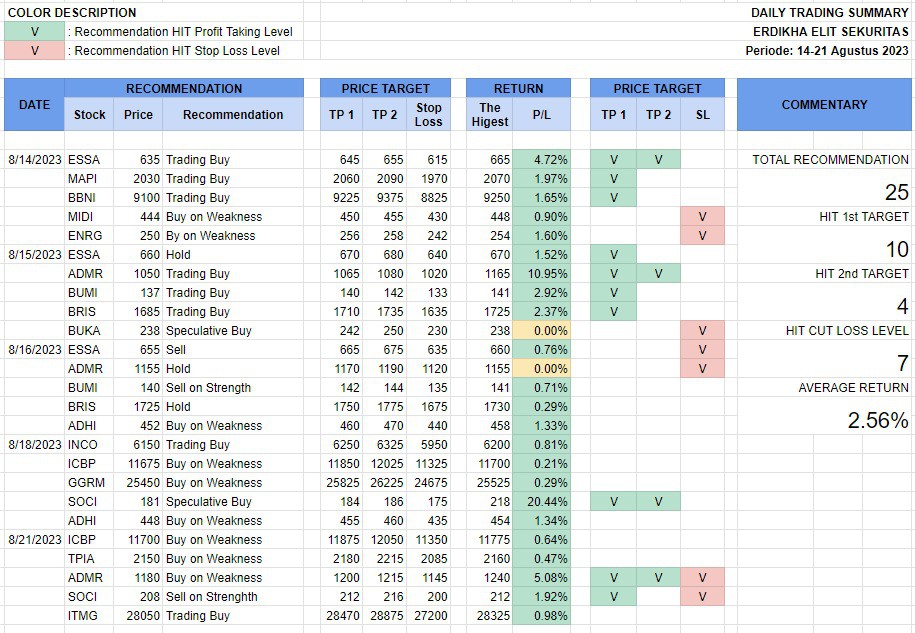Click the average return value 2.56%
915x633 pixels.
[x=877, y=421]
